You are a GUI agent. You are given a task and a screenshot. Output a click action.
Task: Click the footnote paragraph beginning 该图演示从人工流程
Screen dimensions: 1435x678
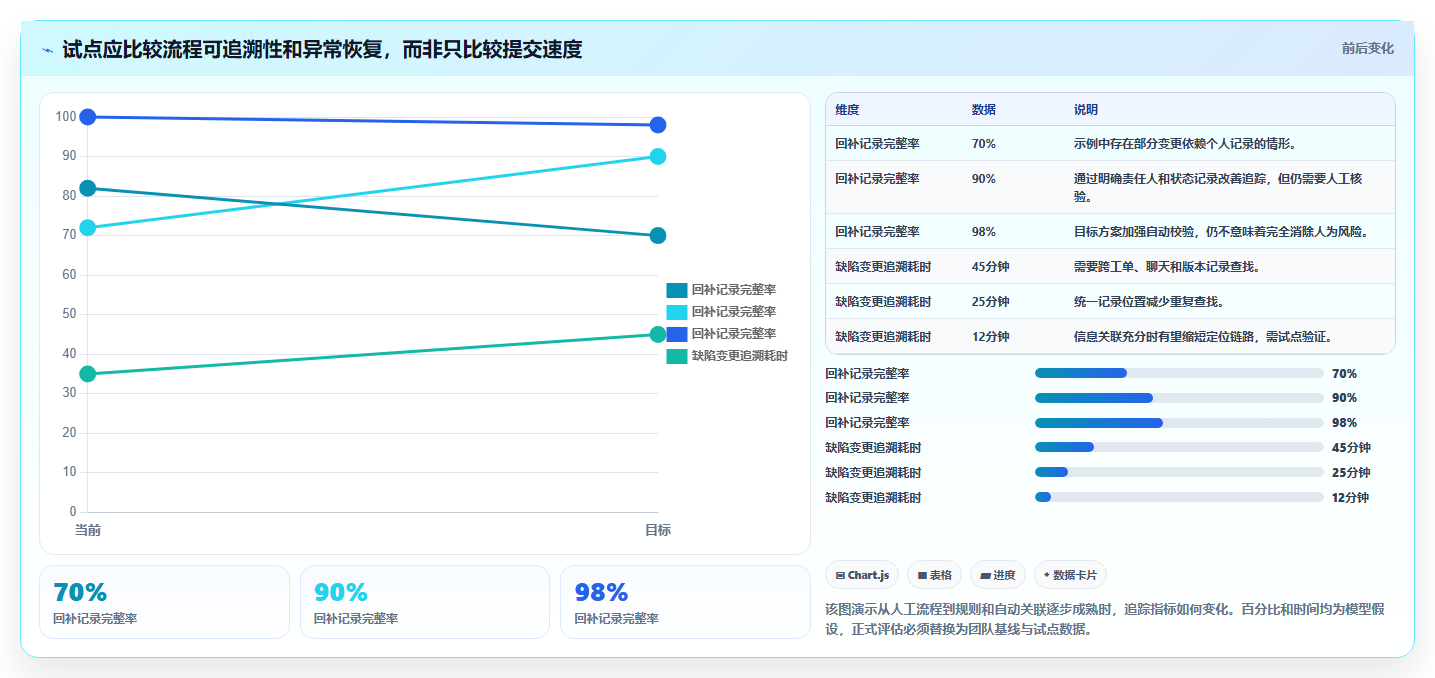(1105, 619)
